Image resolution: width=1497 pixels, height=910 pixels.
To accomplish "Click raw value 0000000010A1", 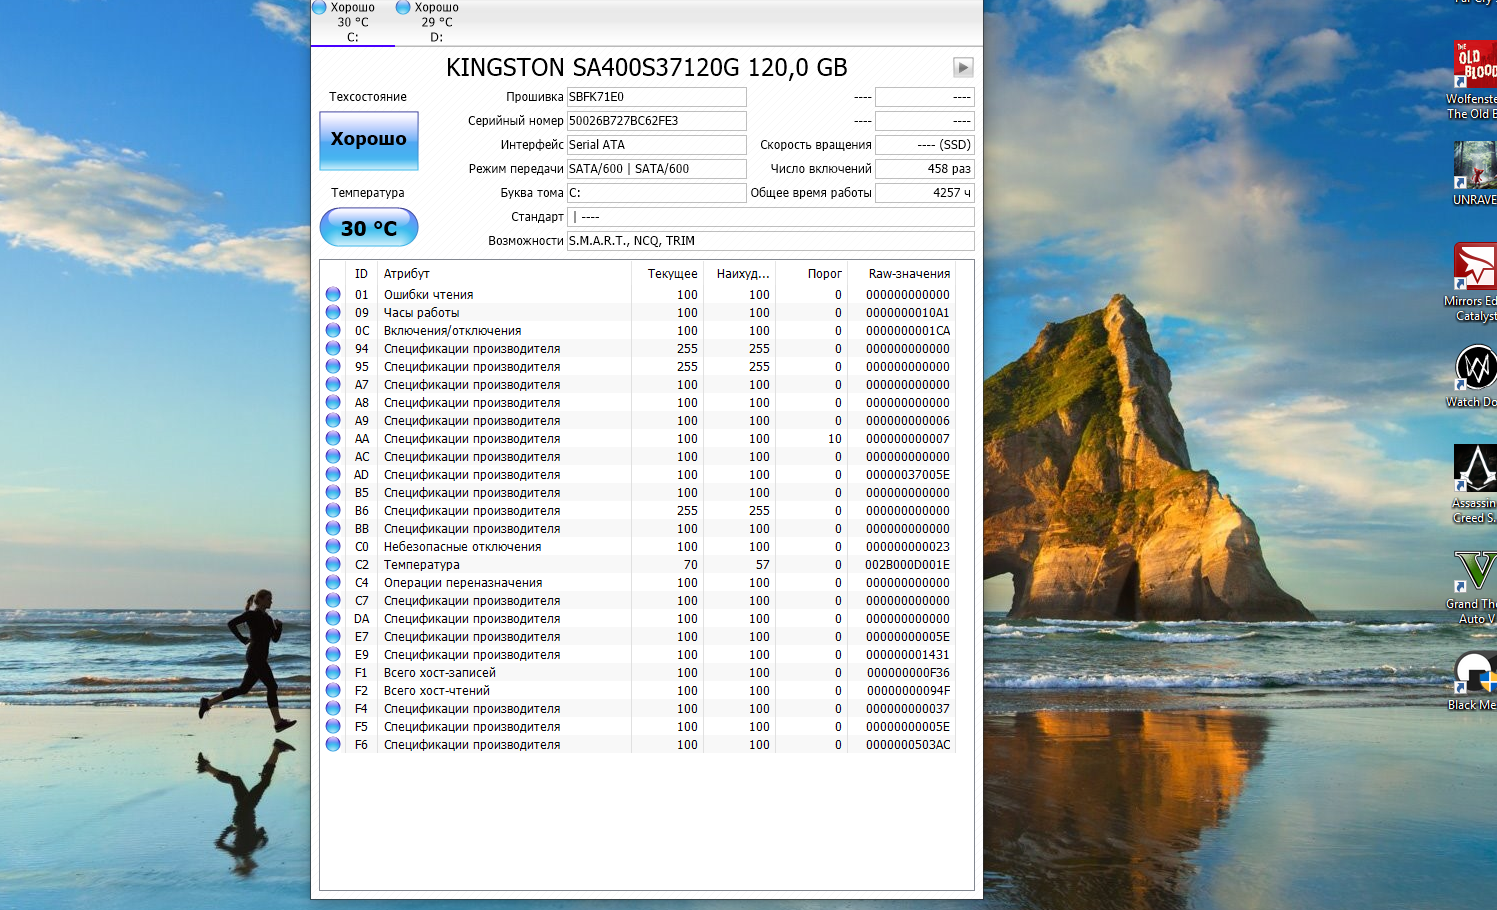I will click(908, 313).
